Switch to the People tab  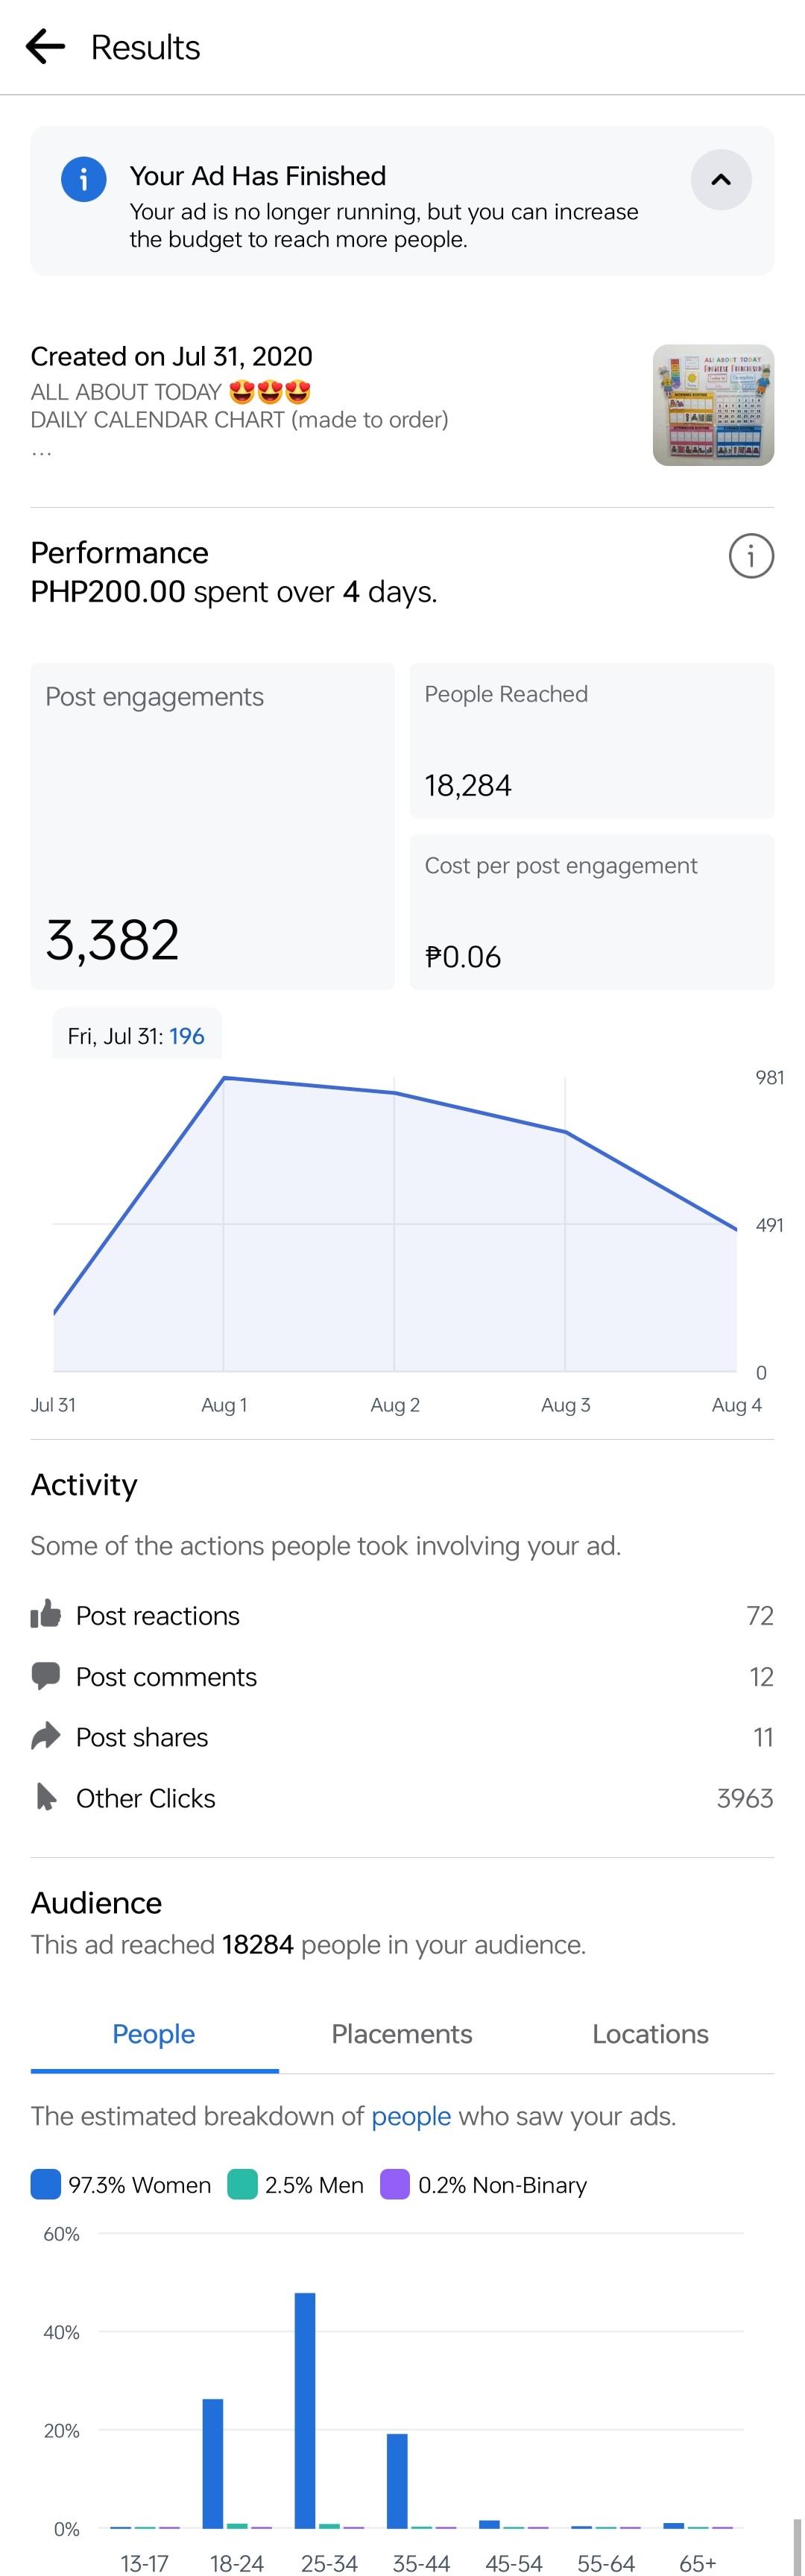point(154,2033)
